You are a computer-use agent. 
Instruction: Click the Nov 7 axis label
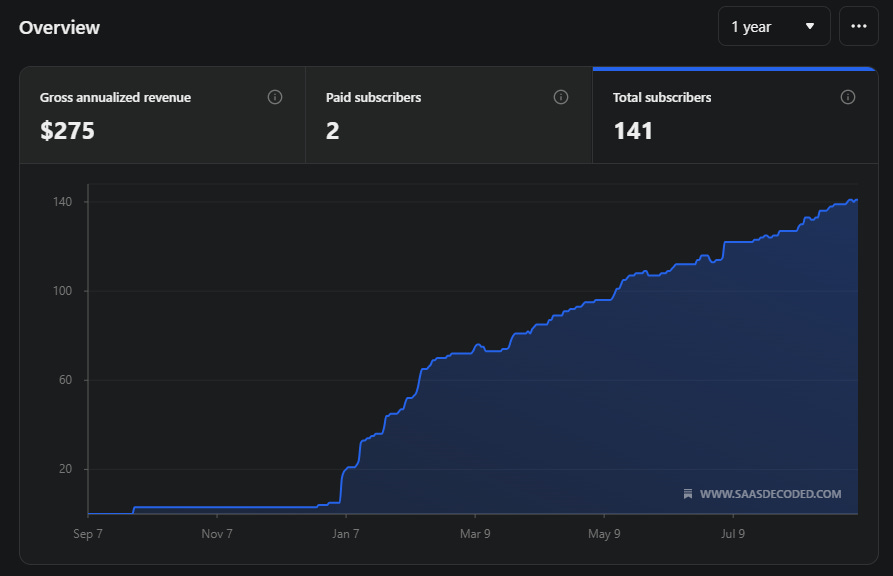(217, 534)
